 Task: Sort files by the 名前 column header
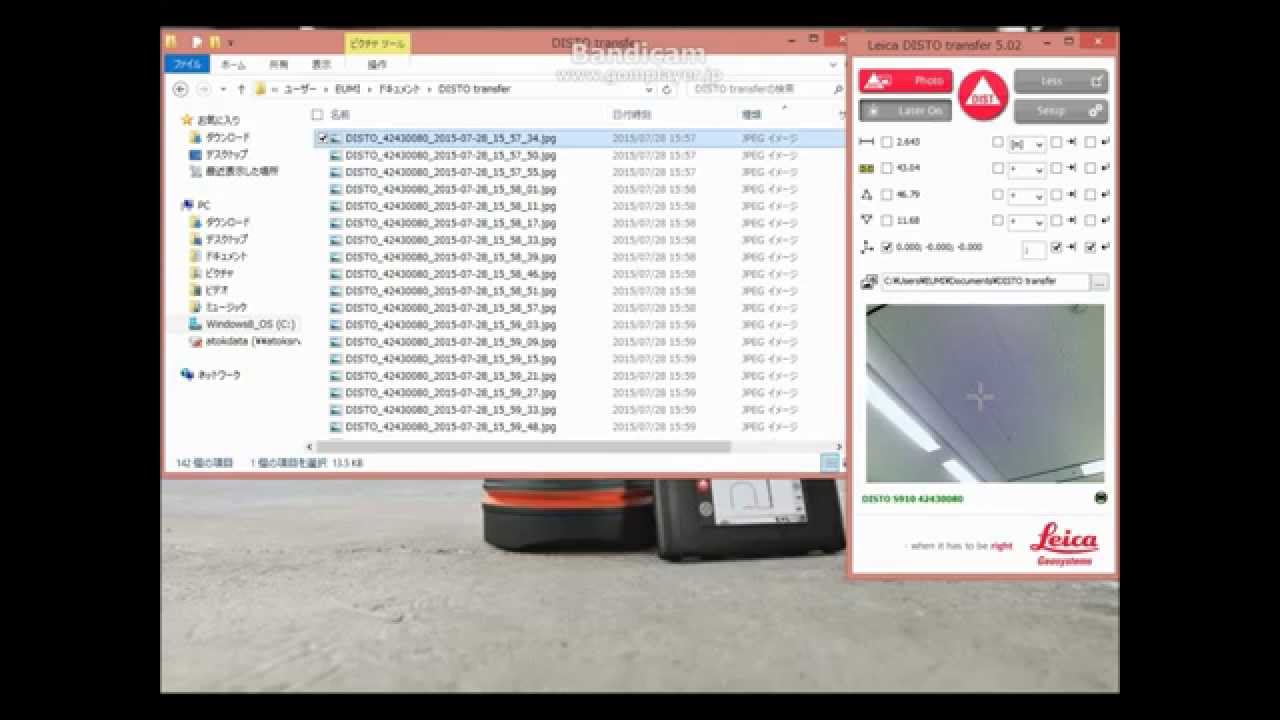pos(340,115)
